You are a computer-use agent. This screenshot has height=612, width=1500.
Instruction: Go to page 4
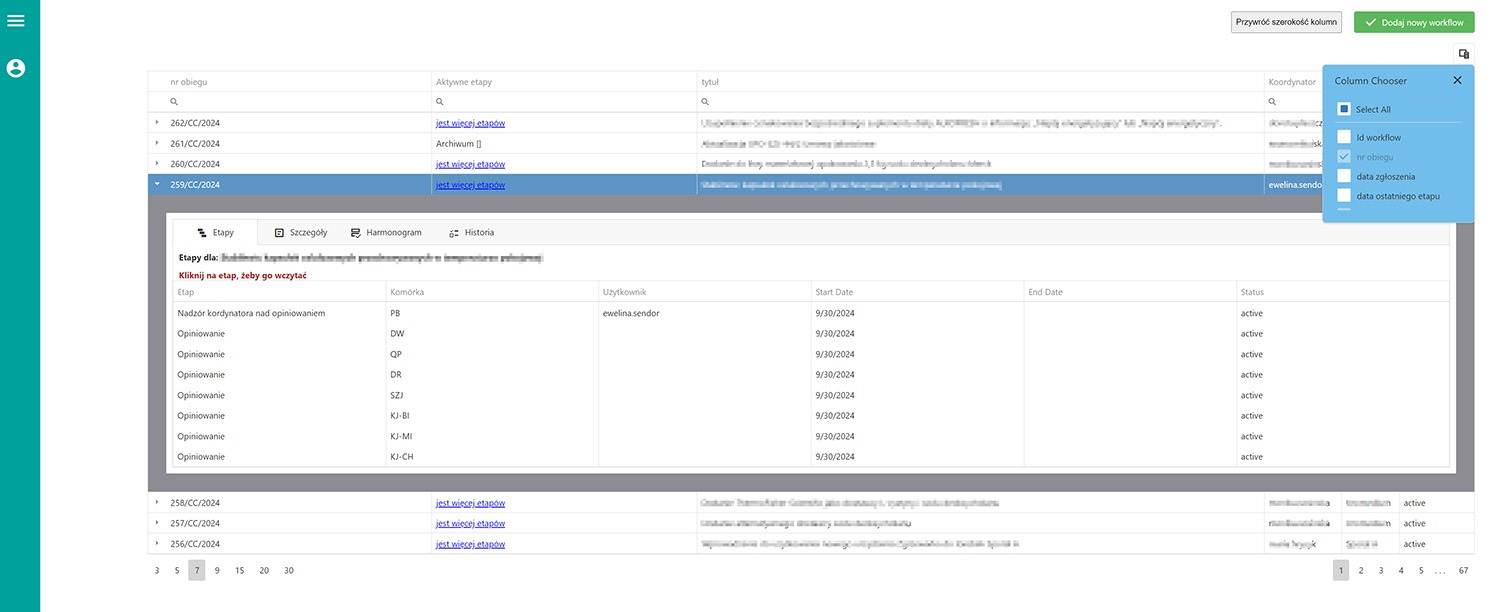point(1401,570)
